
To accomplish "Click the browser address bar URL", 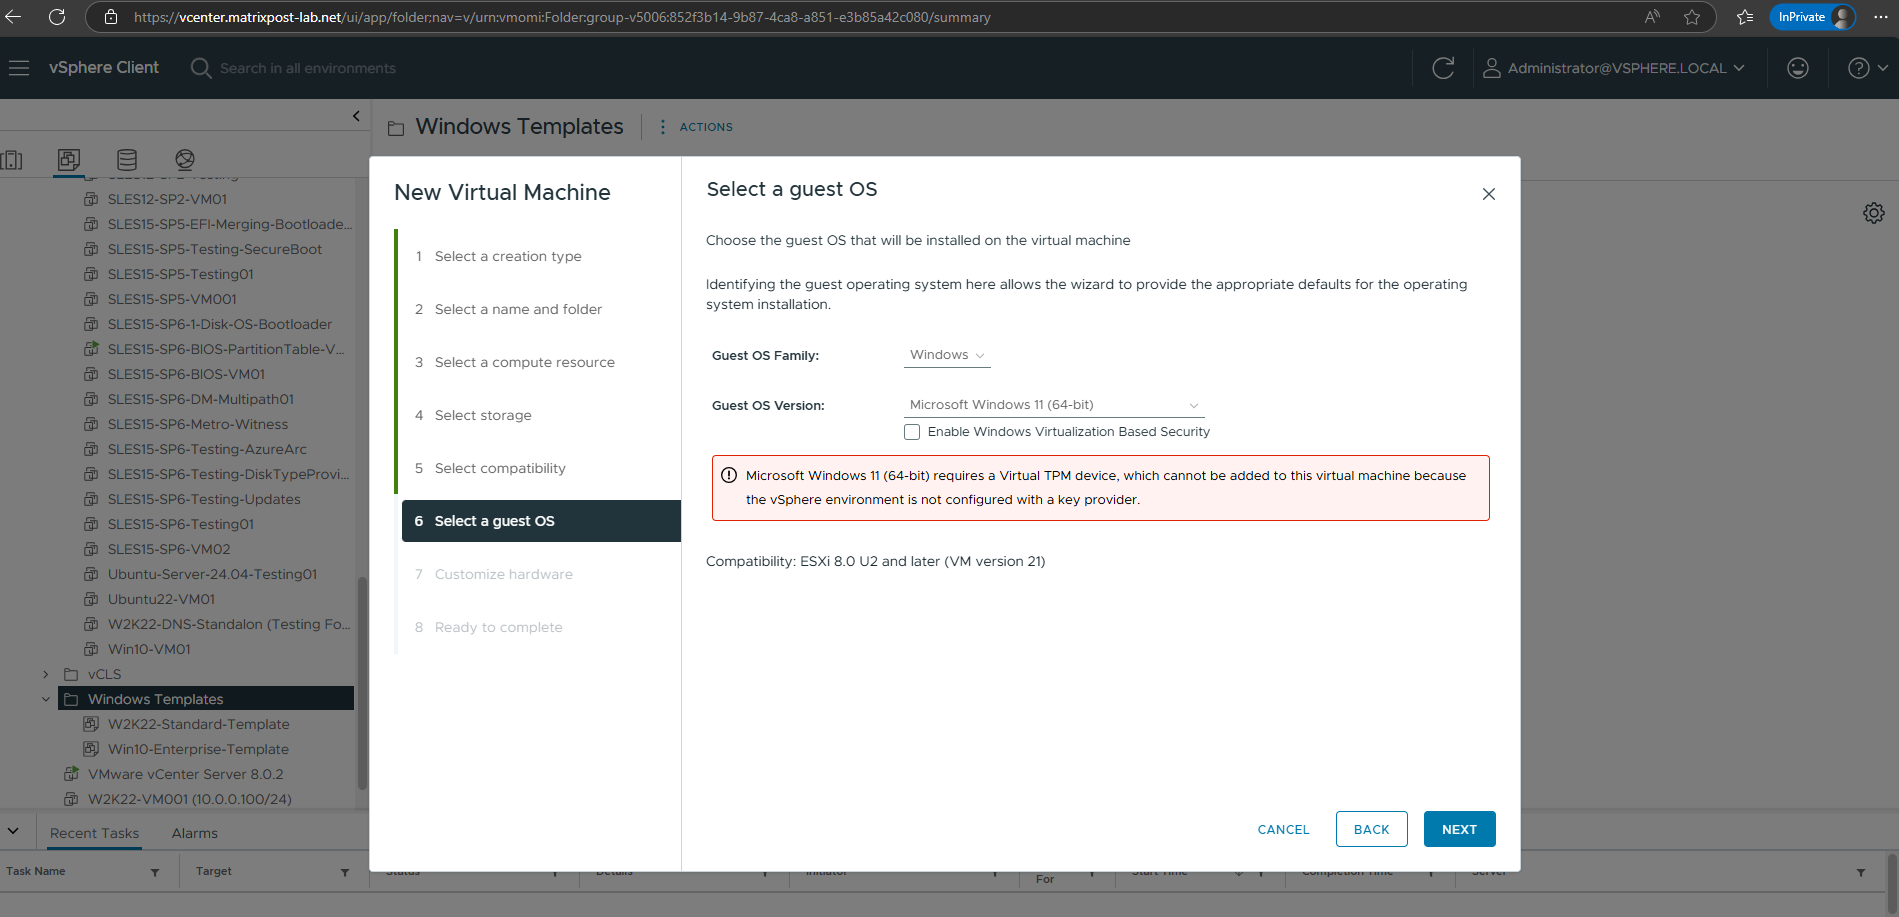I will 562,17.
